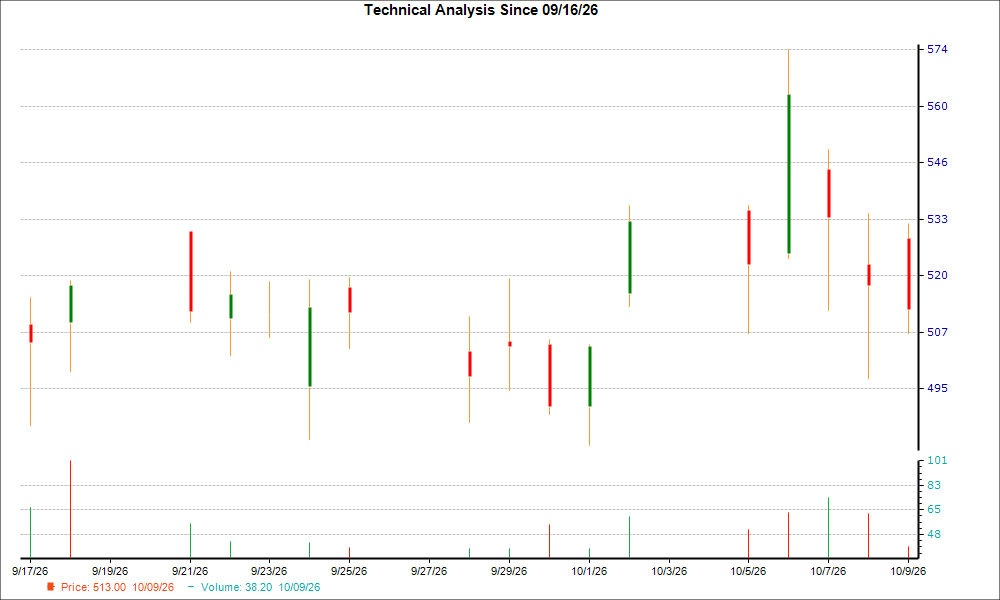Click the red candlestick above 10/9/26
The height and width of the screenshot is (600, 1000).
(908, 274)
